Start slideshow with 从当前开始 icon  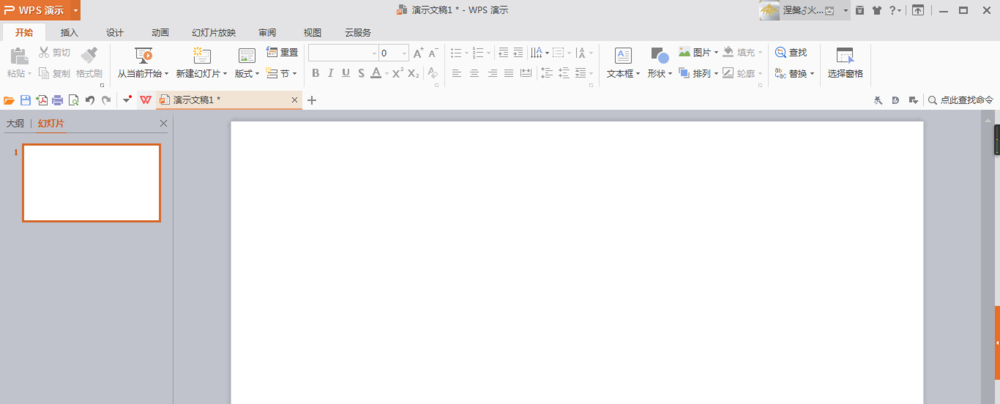pyautogui.click(x=143, y=56)
